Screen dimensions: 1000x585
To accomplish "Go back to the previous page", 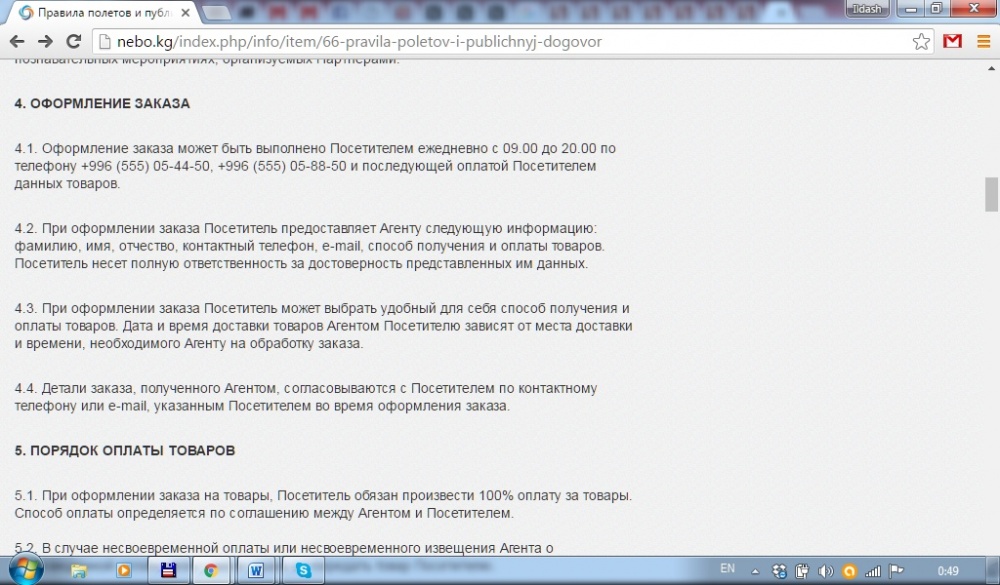I will click(17, 41).
